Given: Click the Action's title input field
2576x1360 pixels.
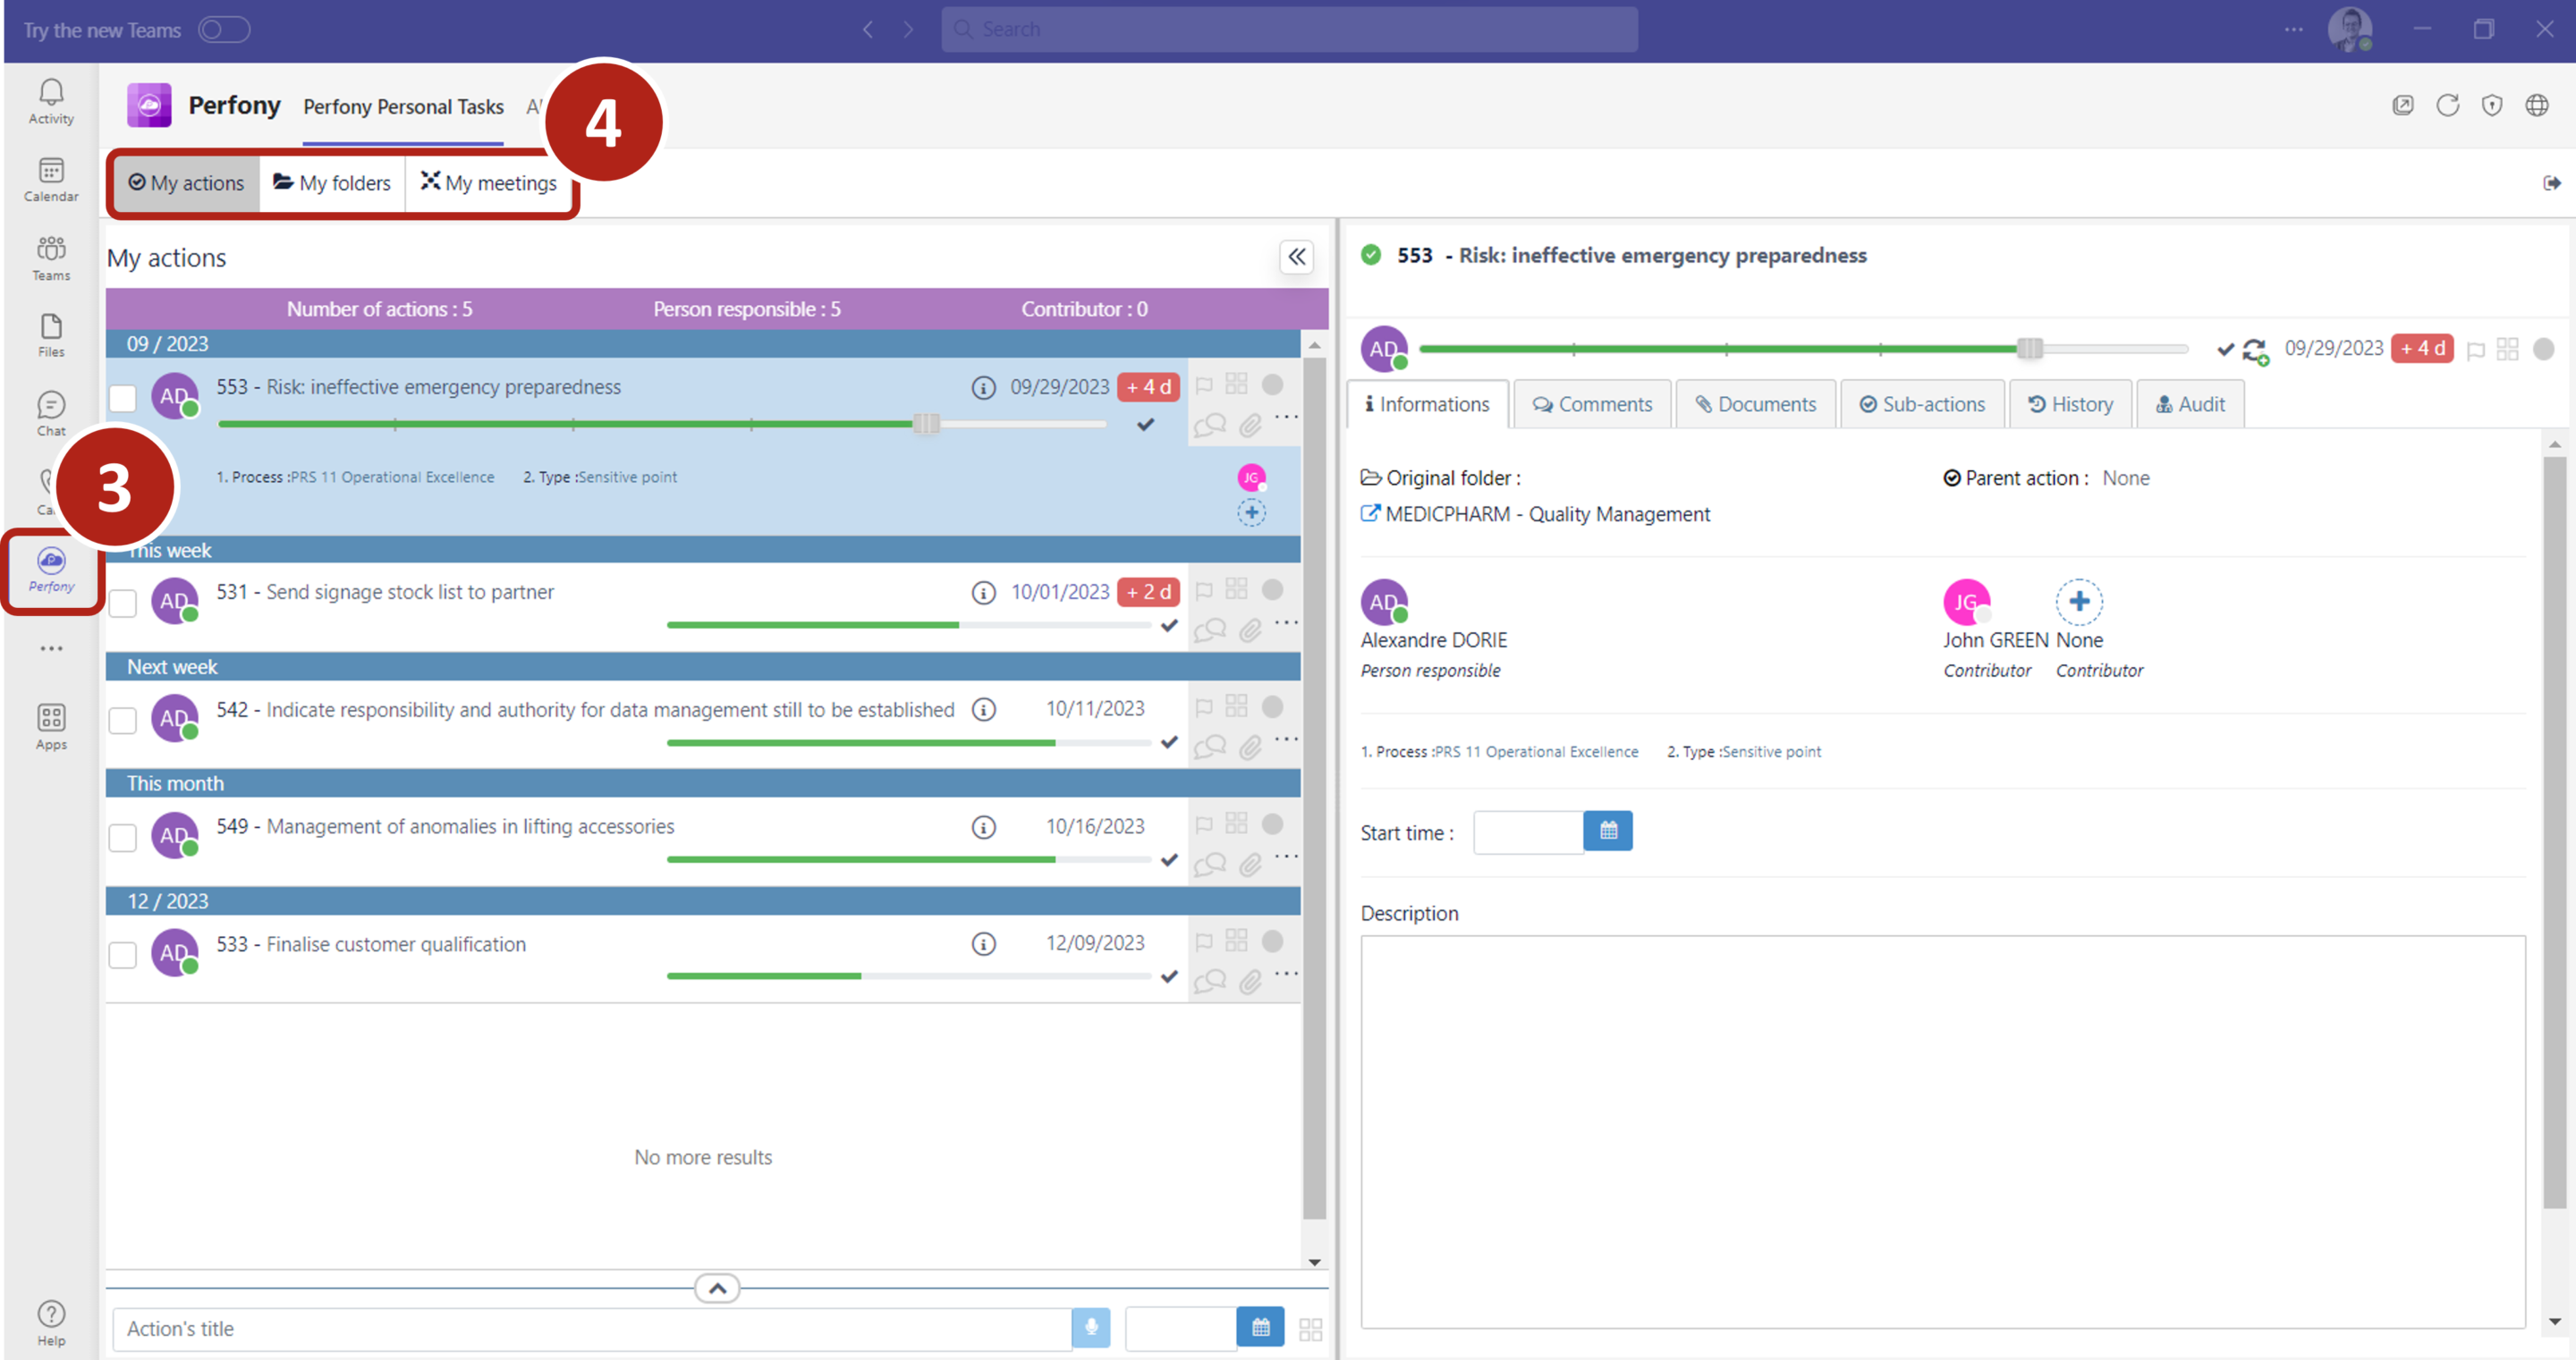Looking at the screenshot, I should [590, 1328].
